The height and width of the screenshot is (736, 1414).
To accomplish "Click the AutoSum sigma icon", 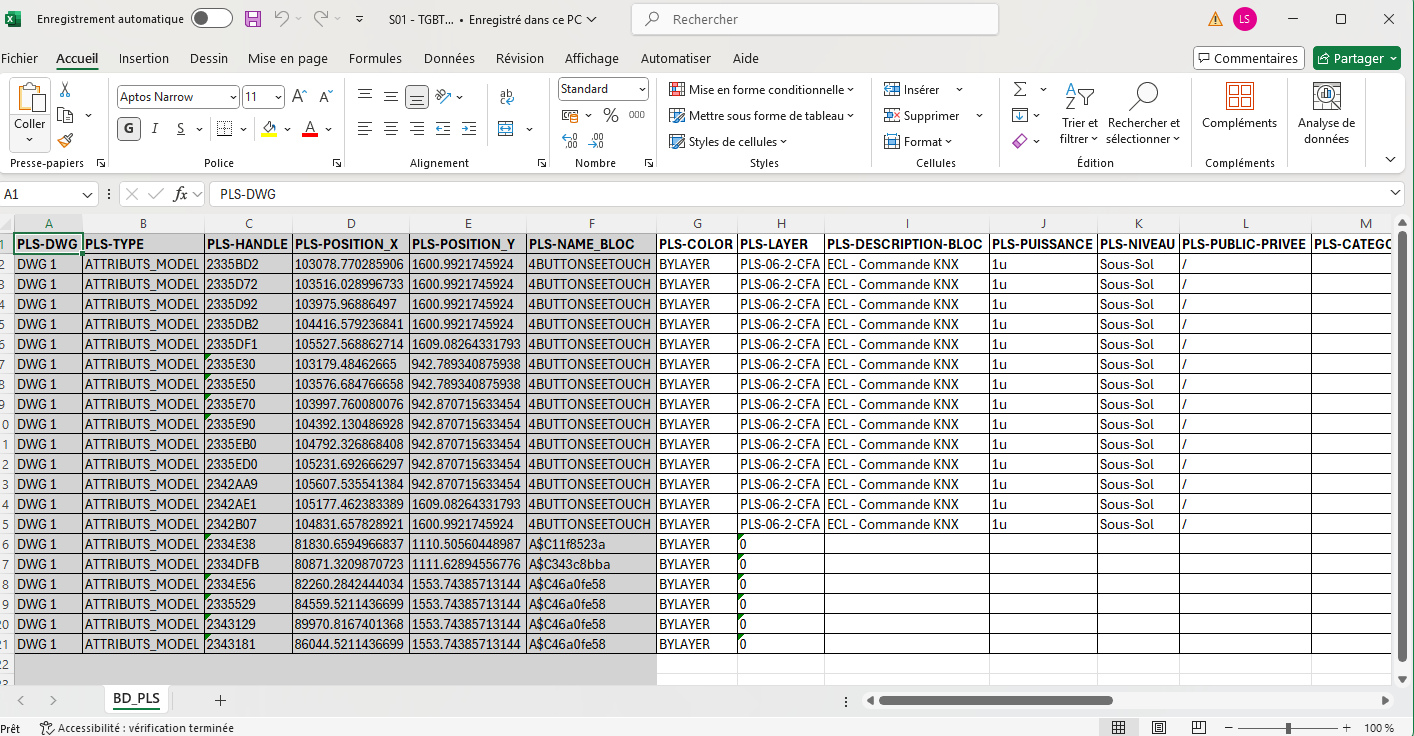I will coord(1018,89).
